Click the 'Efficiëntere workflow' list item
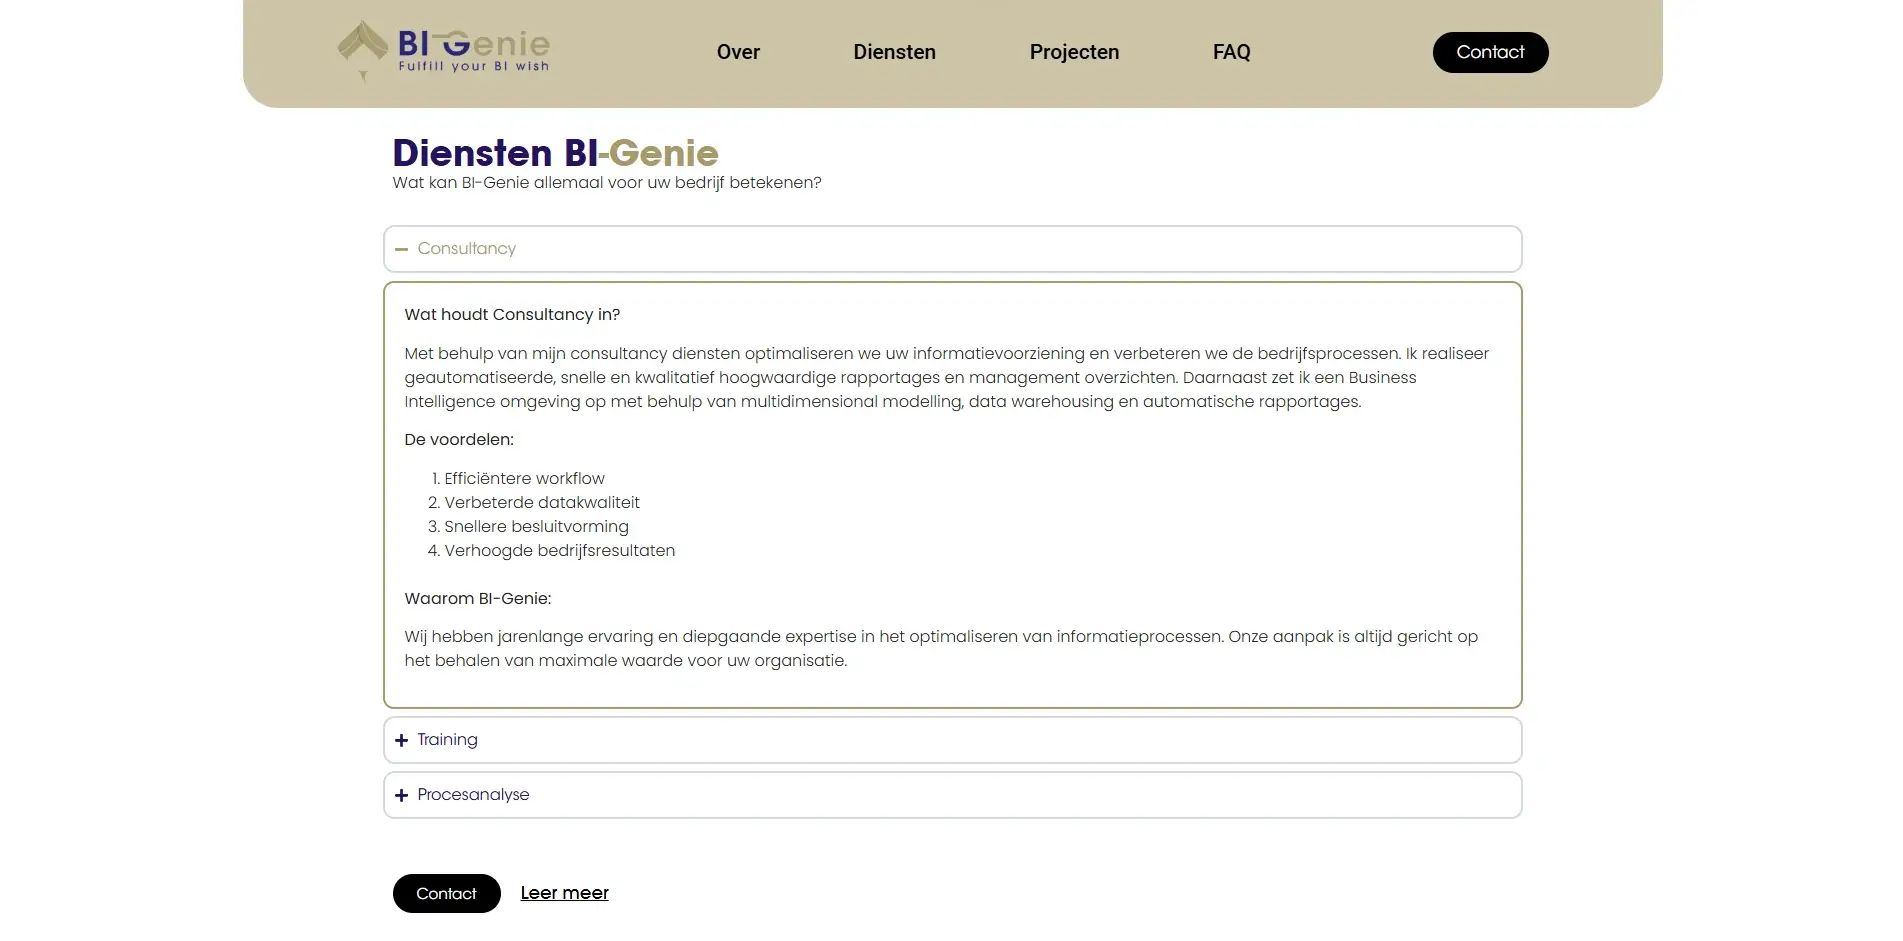This screenshot has height=941, width=1903. (524, 478)
